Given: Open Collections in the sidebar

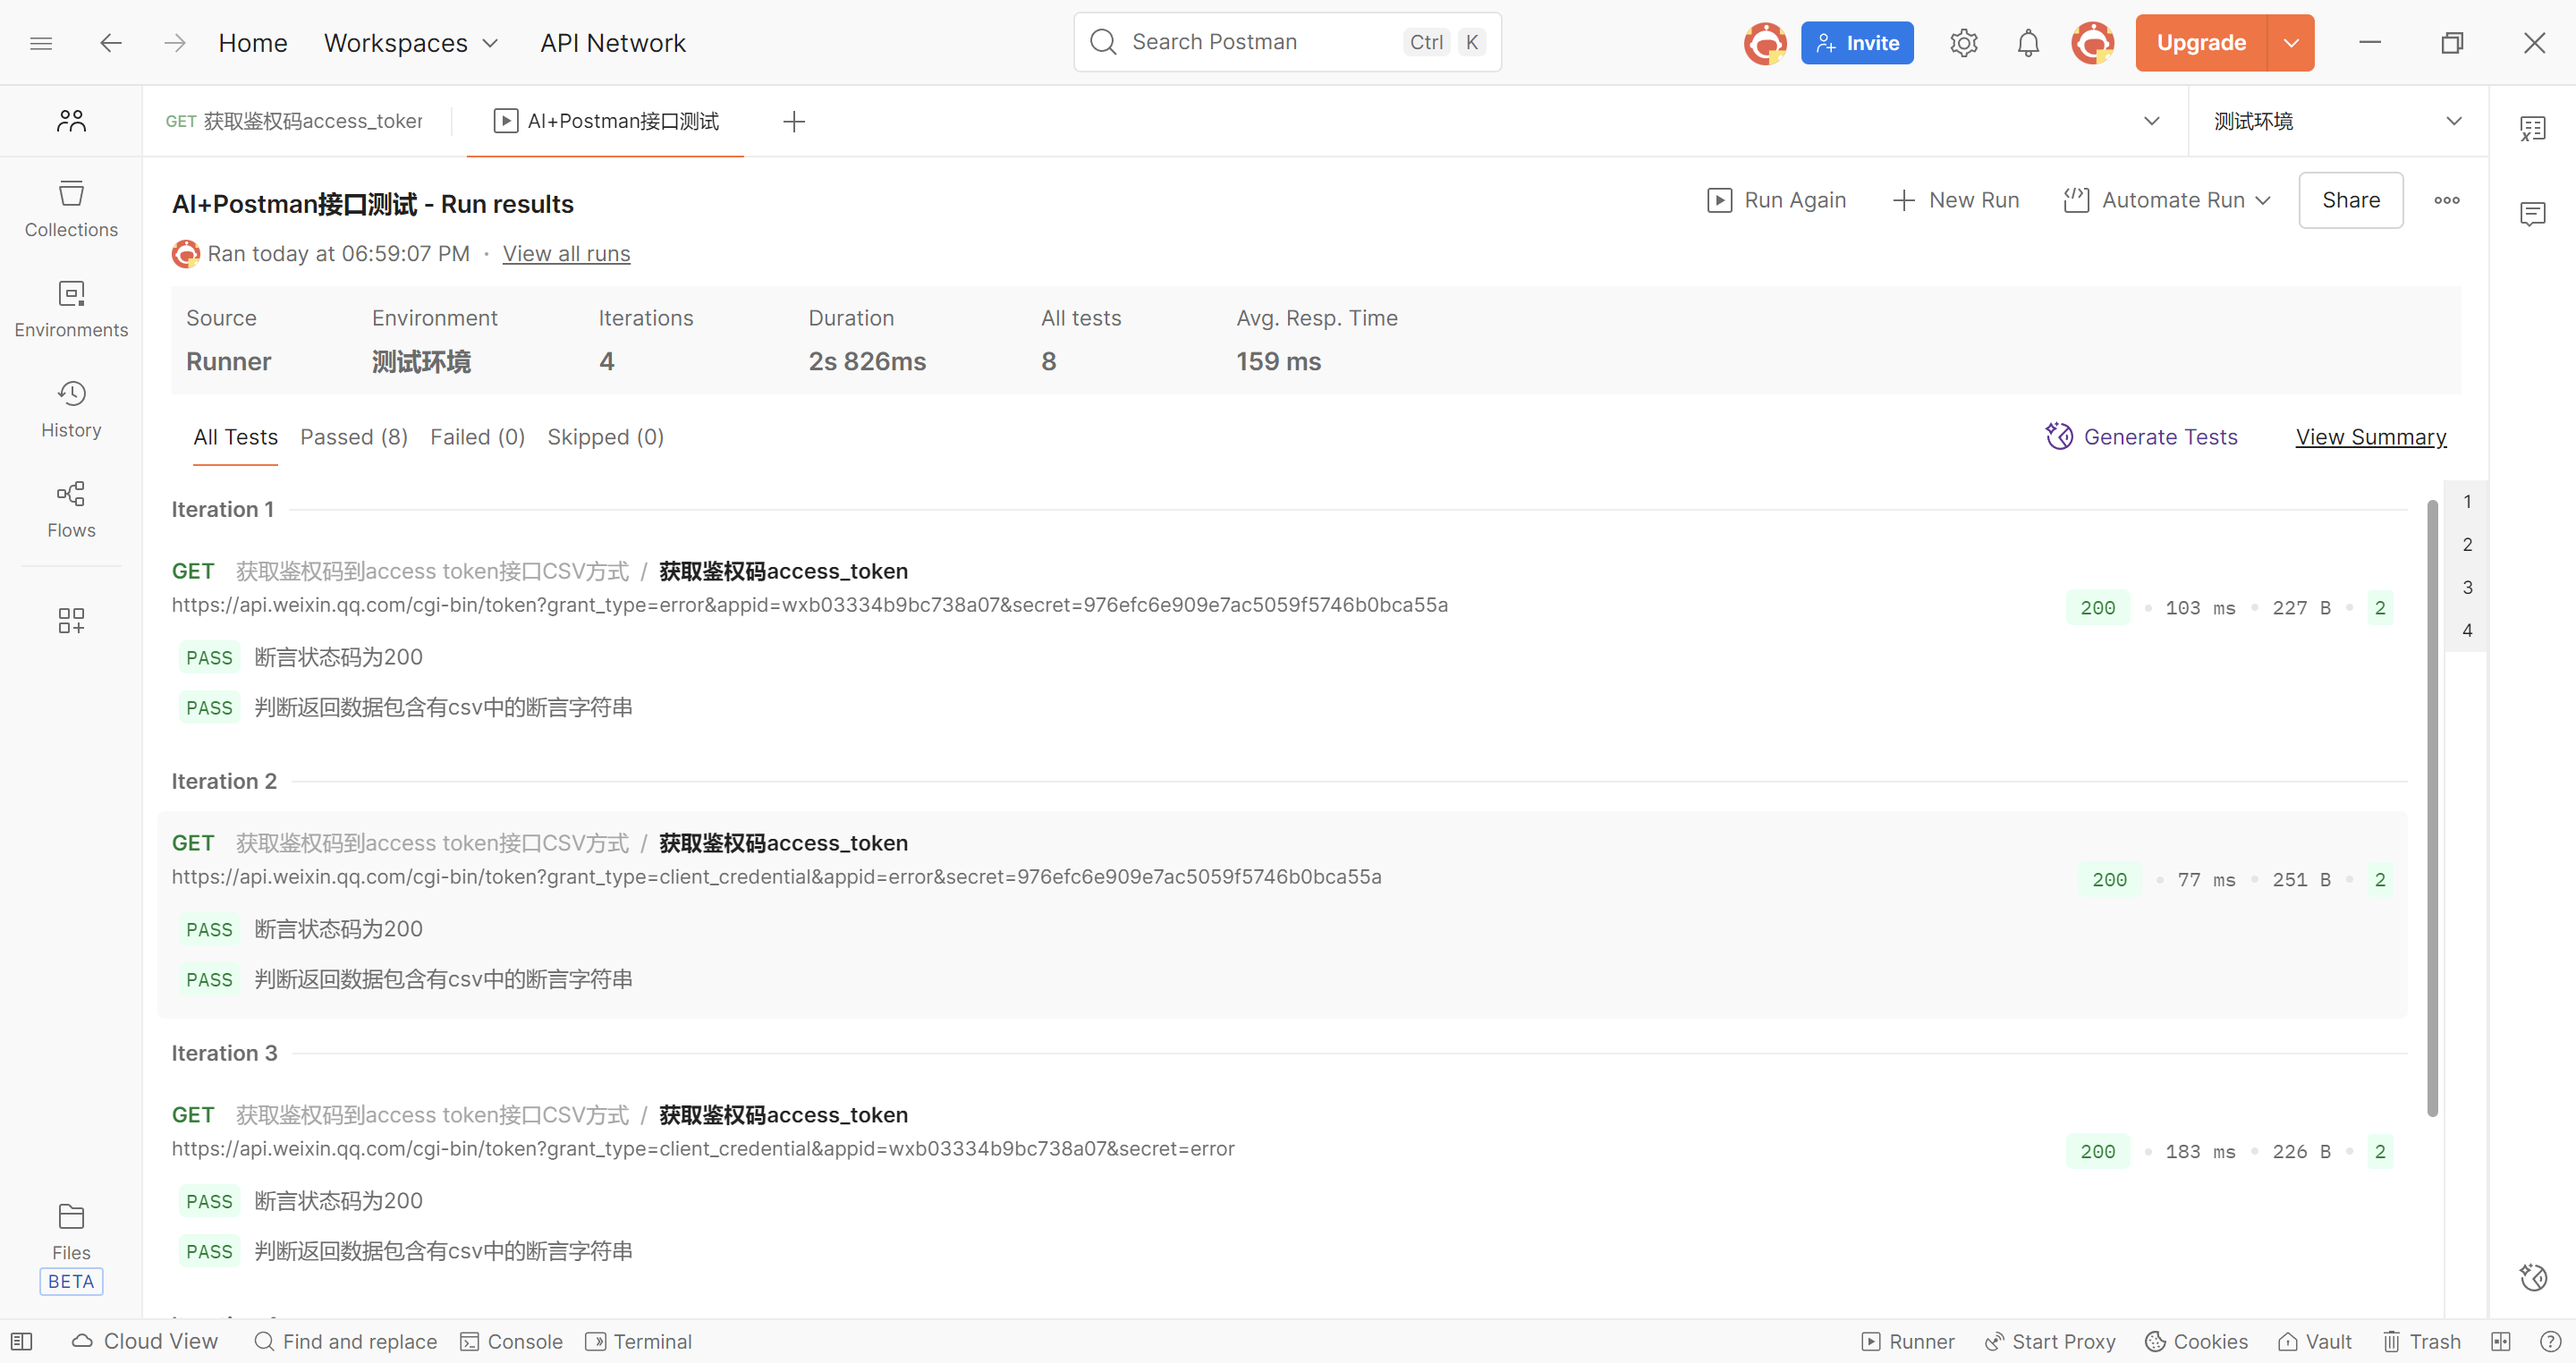Looking at the screenshot, I should coord(71,209).
